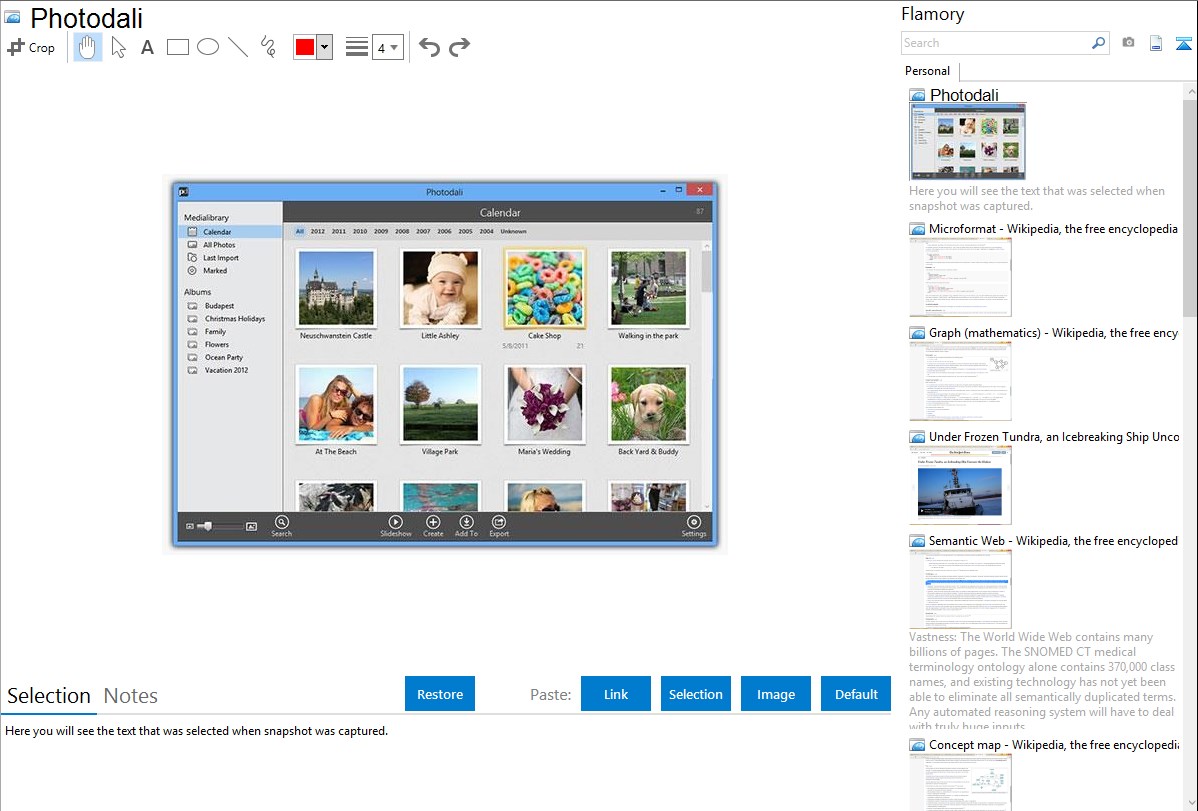The width and height of the screenshot is (1198, 811).
Task: Click the Link paste button
Action: pos(616,694)
